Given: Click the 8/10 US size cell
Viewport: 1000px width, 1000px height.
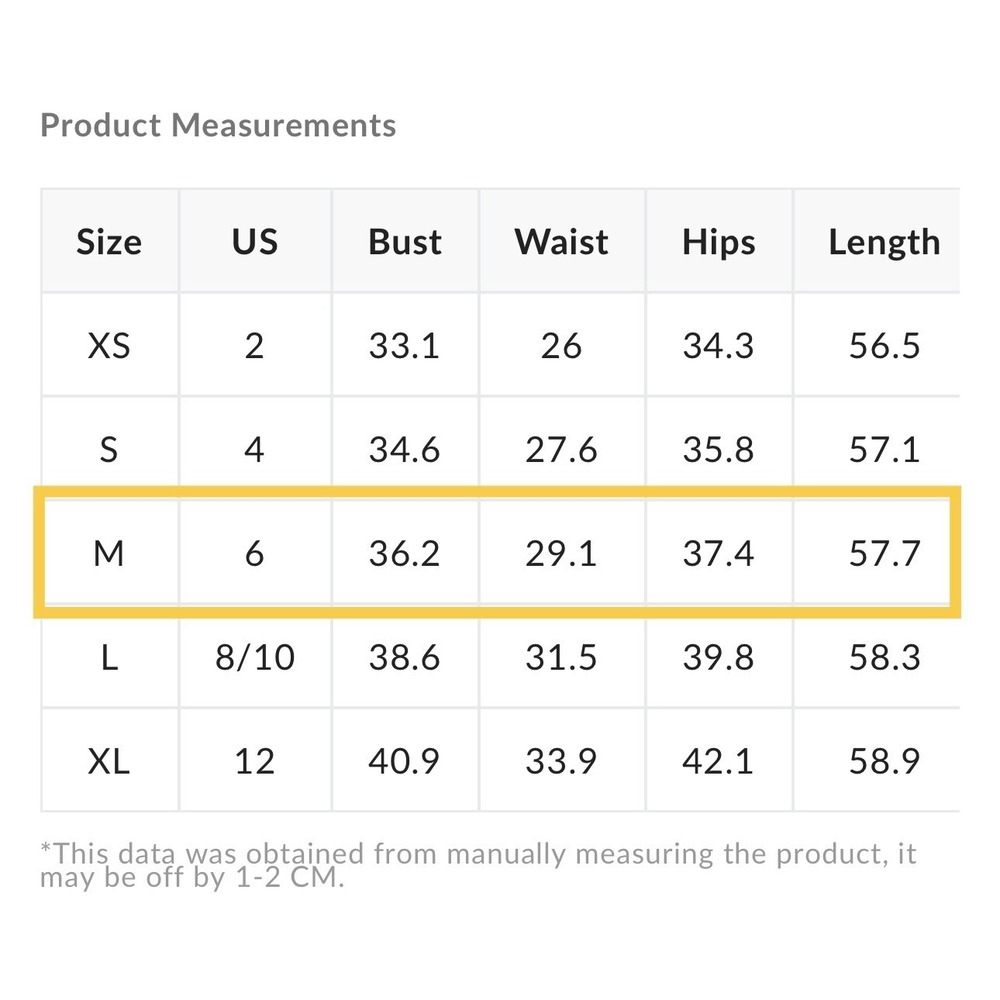Looking at the screenshot, I should pos(254,657).
